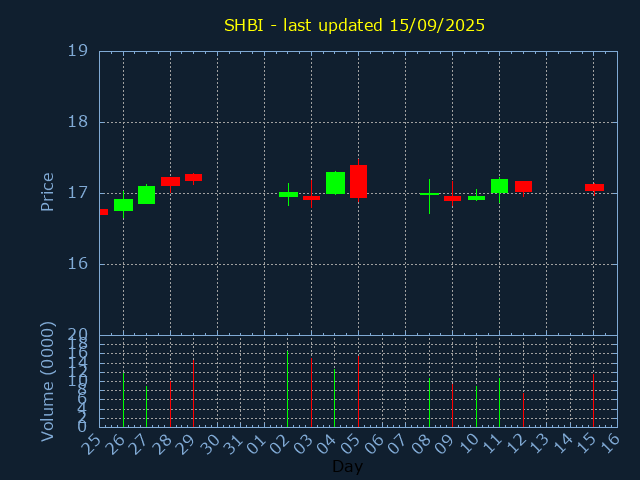Click the day 03 x-axis label
The height and width of the screenshot is (480, 640).
[302, 444]
